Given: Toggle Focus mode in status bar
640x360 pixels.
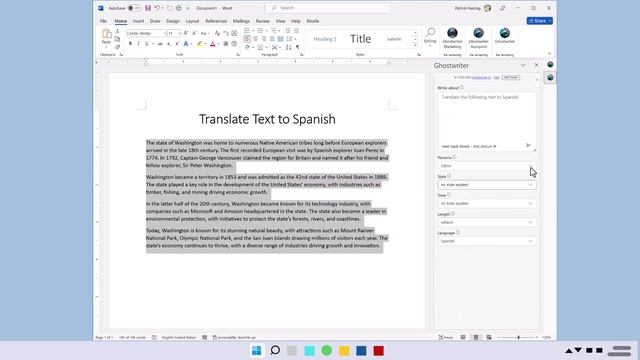Looking at the screenshot, I should (x=445, y=338).
